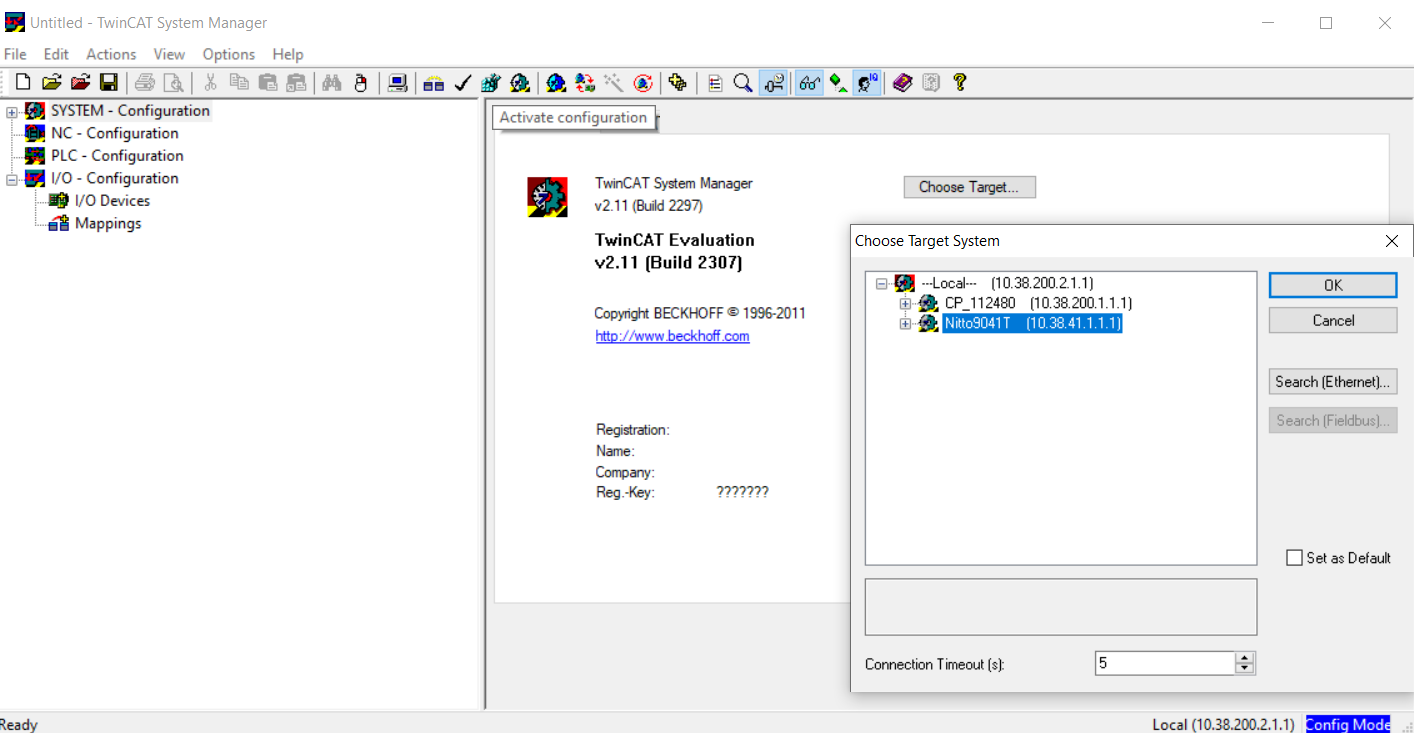Screen dimensions: 1414x733
Task: Click the binoculars Find icon
Action: point(332,83)
